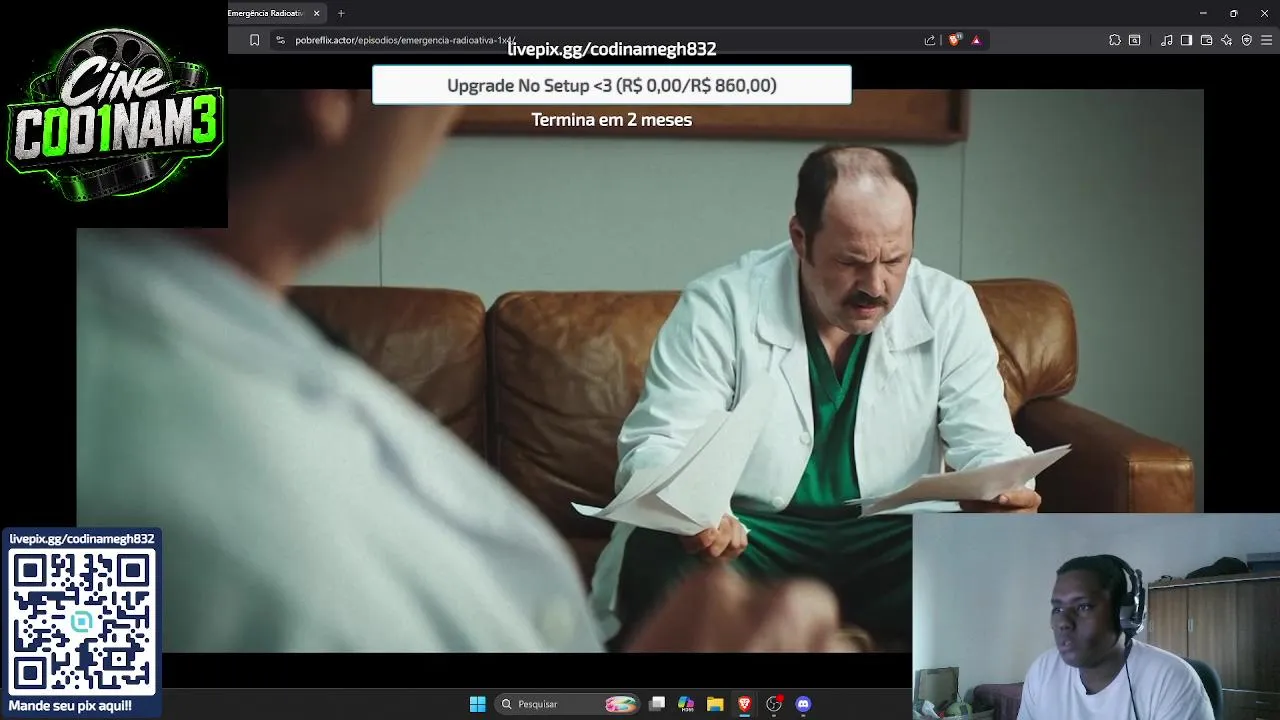Open Brave Wallet icon

pyautogui.click(x=1206, y=40)
